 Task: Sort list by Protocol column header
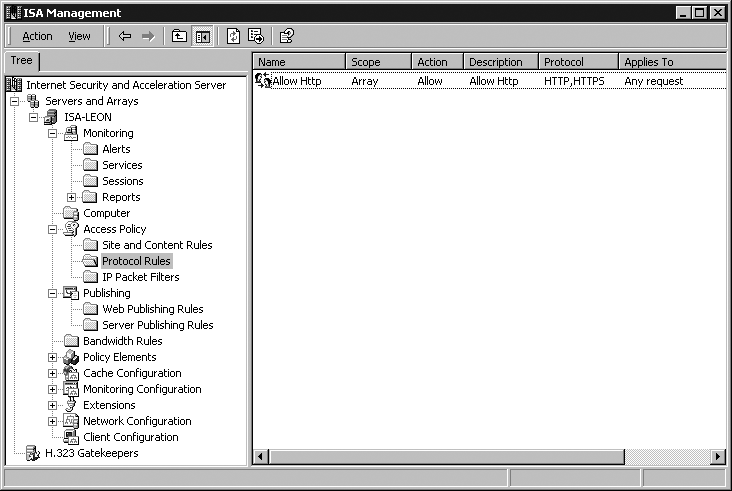click(577, 62)
